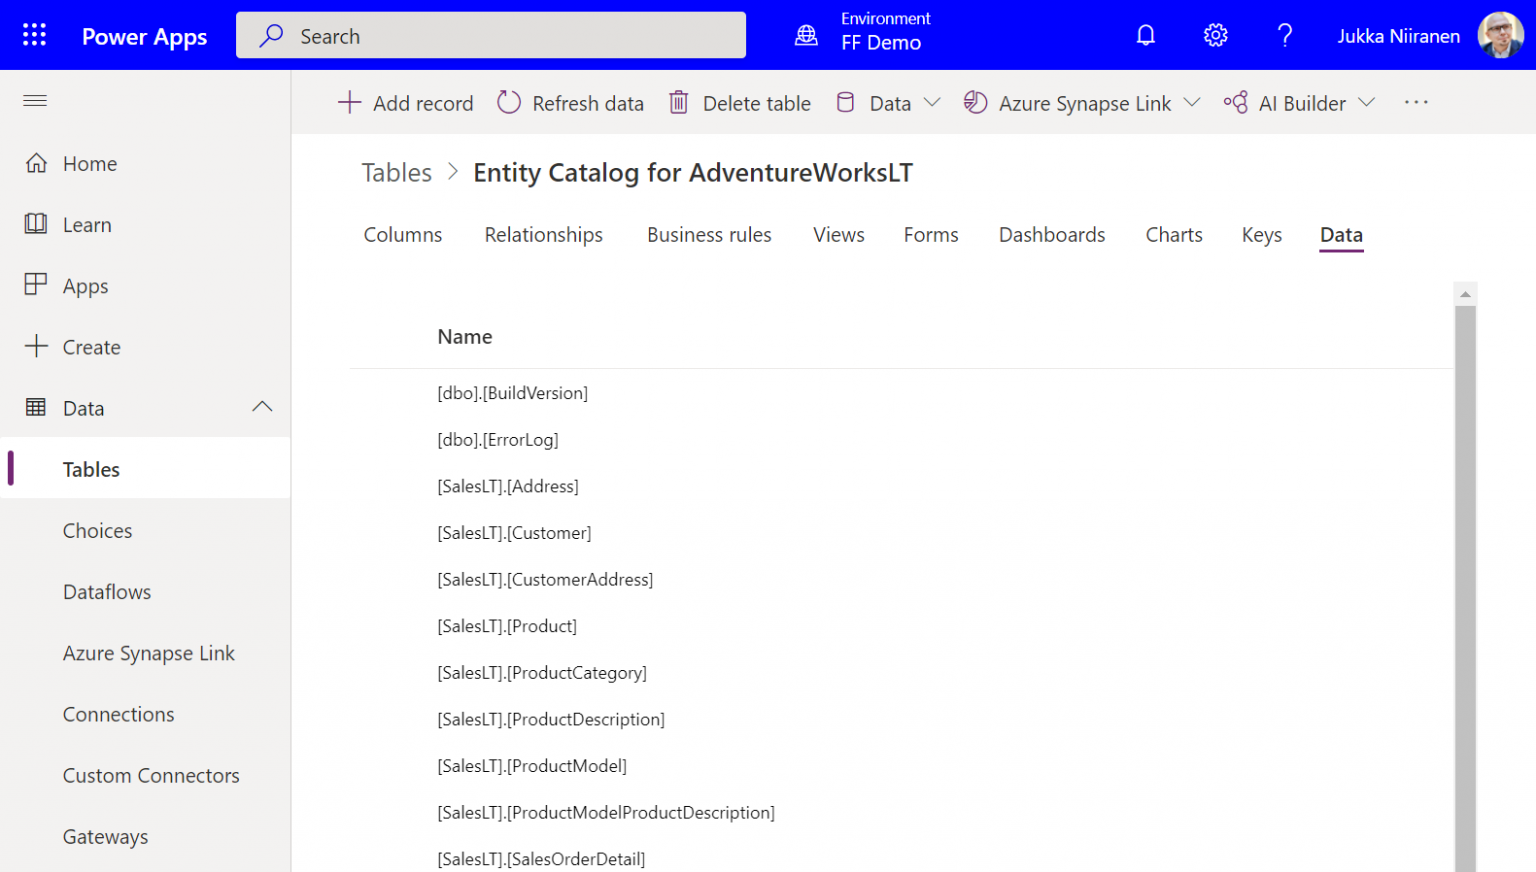Screen dimensions: 1536x872
Task: Click the FF Demo environment name
Action: 881,43
